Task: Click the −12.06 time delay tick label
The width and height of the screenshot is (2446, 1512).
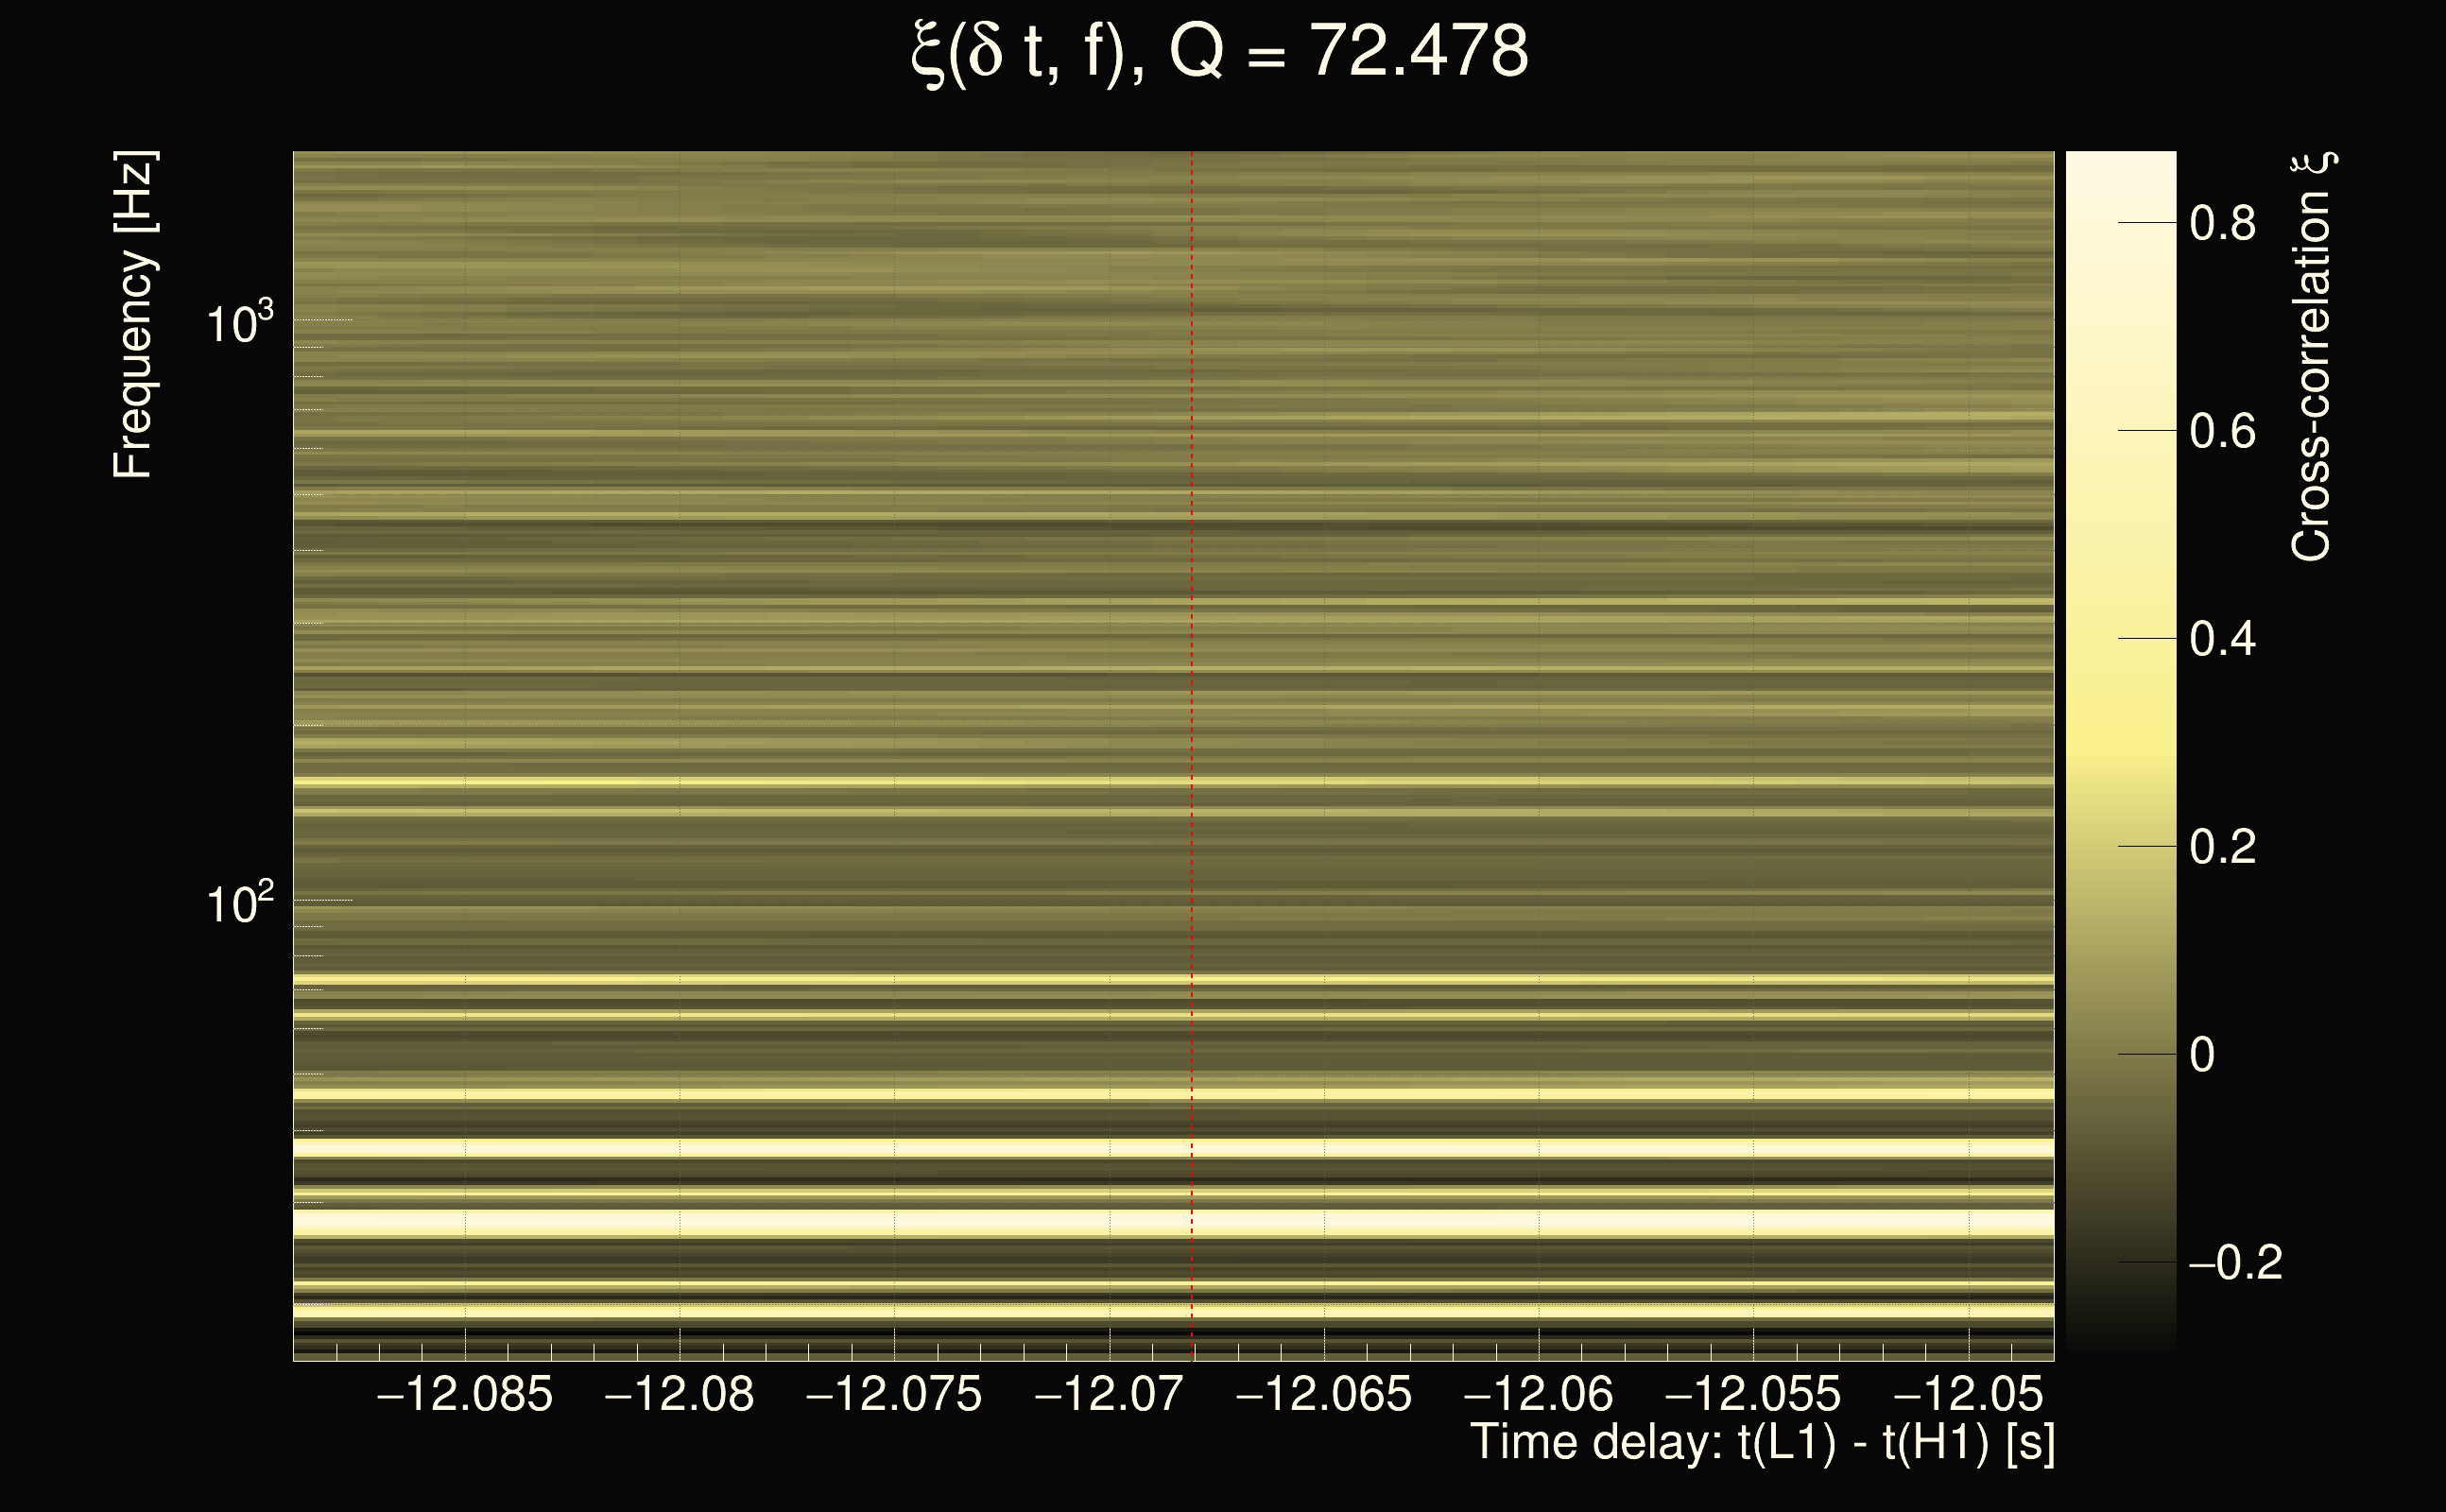Action: tap(1538, 1394)
